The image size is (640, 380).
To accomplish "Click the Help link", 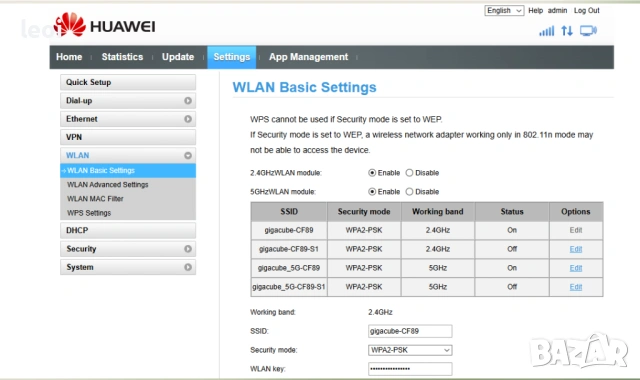I will [535, 11].
